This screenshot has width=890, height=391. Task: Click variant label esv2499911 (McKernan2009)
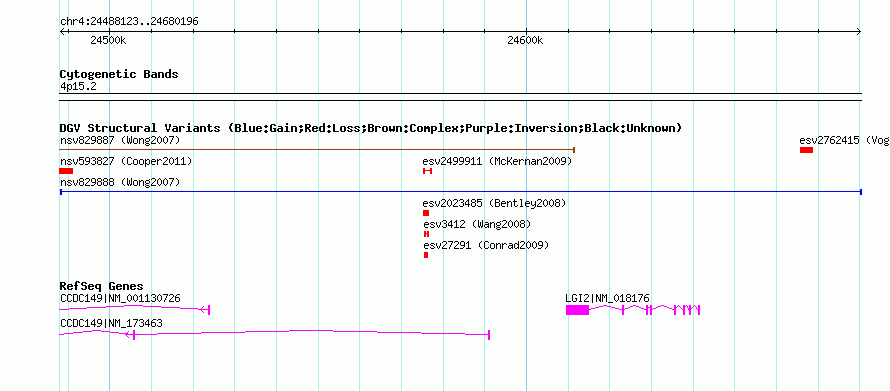(x=497, y=162)
